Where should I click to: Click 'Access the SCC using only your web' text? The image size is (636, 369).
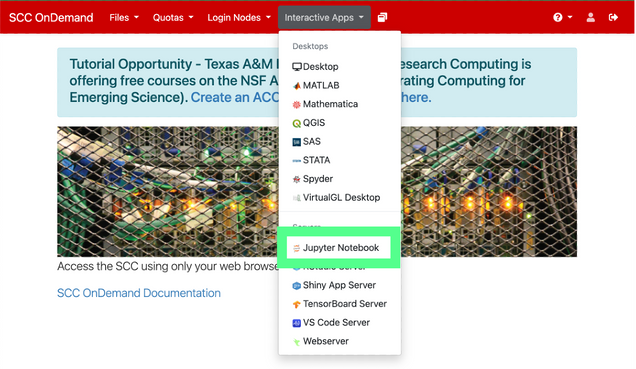(168, 266)
